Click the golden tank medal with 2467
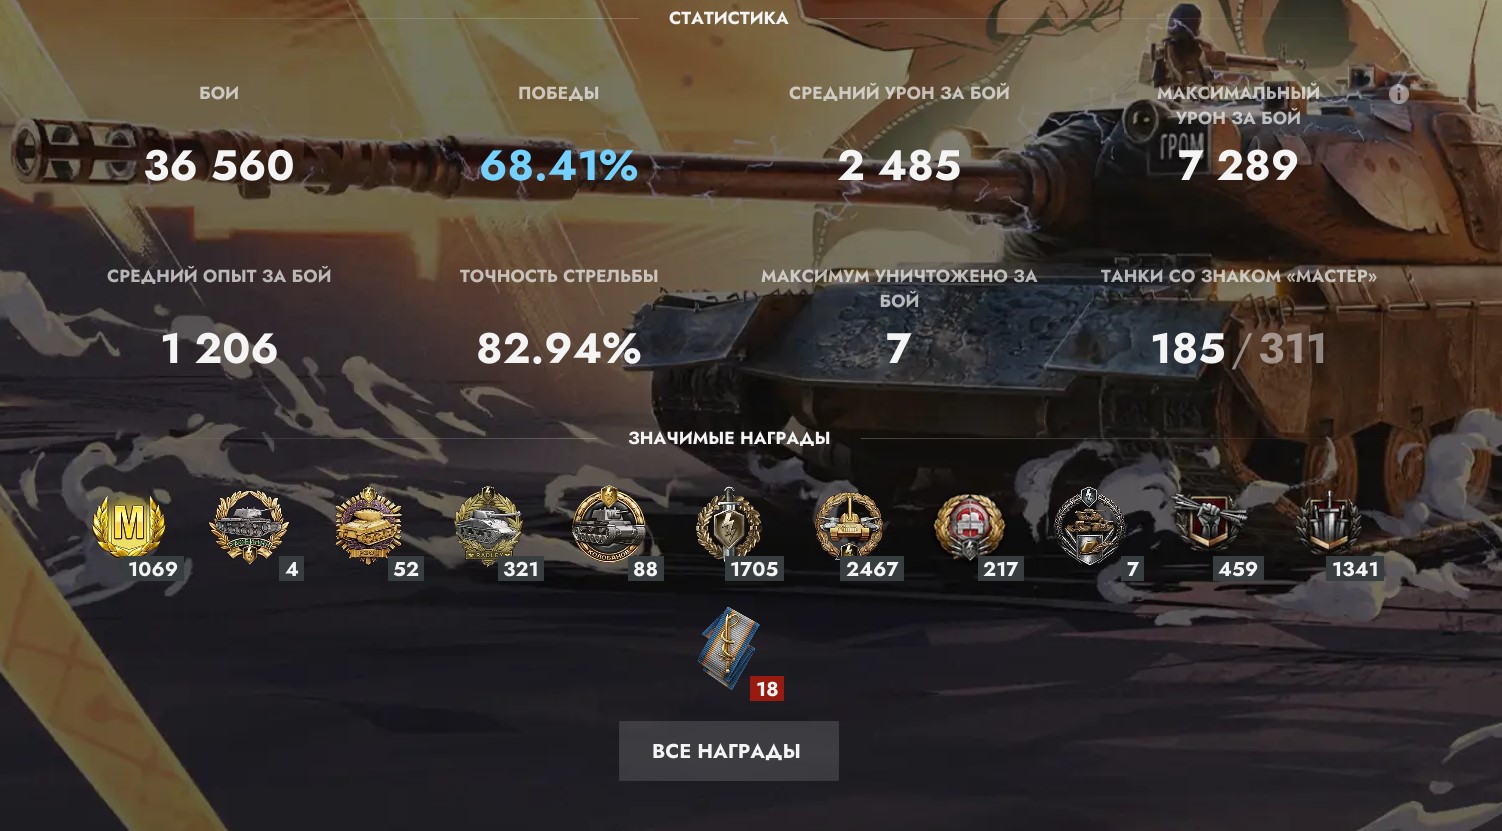This screenshot has width=1502, height=831. [x=849, y=524]
